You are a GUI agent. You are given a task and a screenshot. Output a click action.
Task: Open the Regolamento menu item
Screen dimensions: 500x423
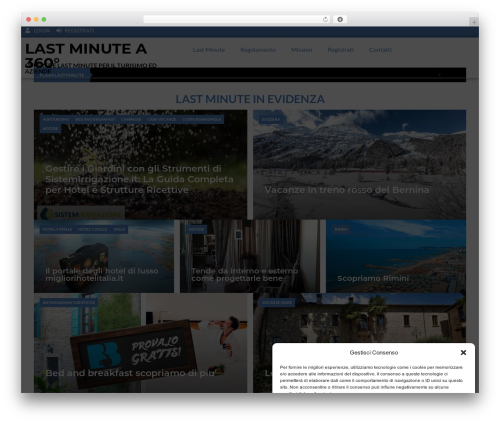coord(258,50)
